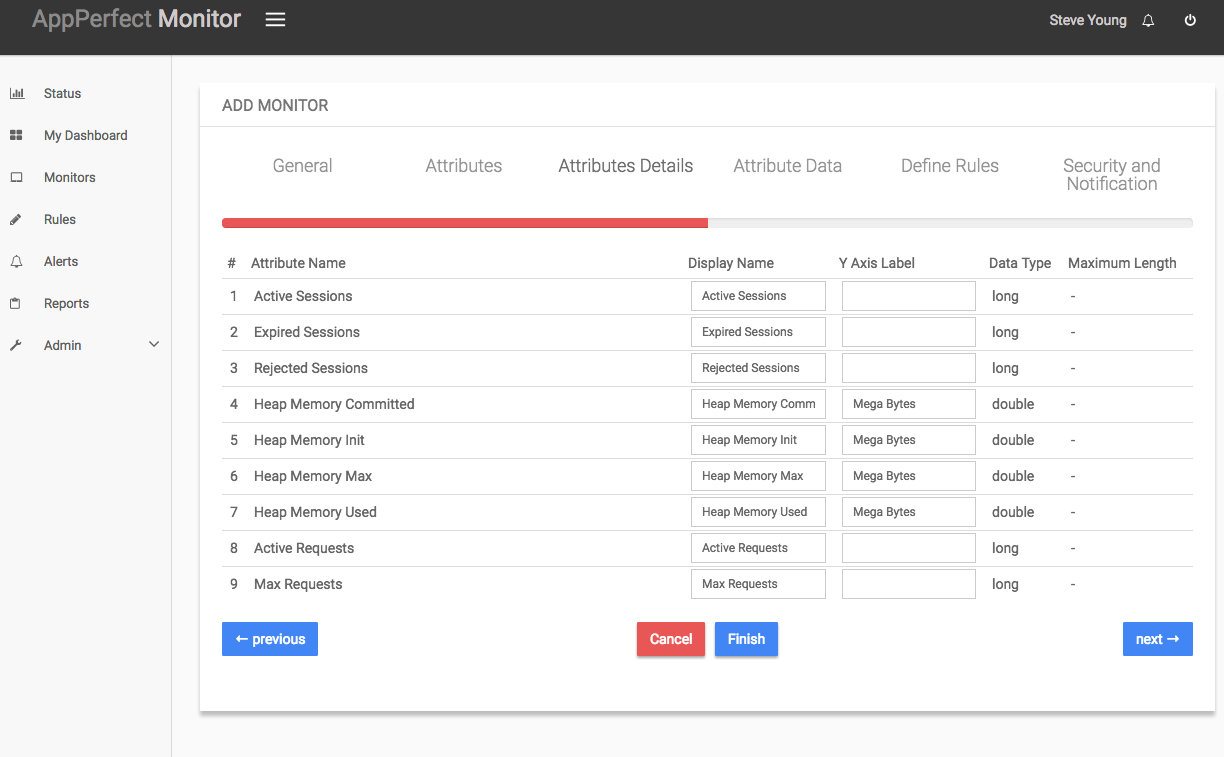Expand the Admin menu chevron

pos(154,345)
